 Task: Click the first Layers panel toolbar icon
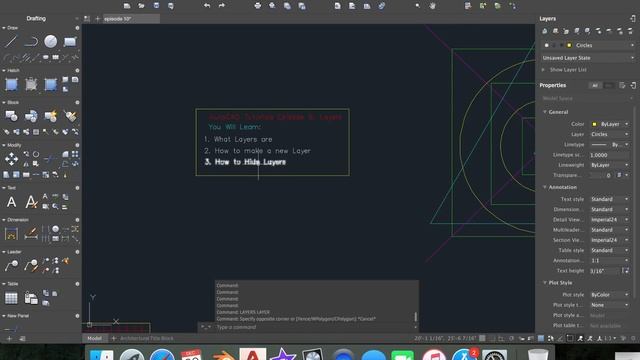tap(544, 31)
